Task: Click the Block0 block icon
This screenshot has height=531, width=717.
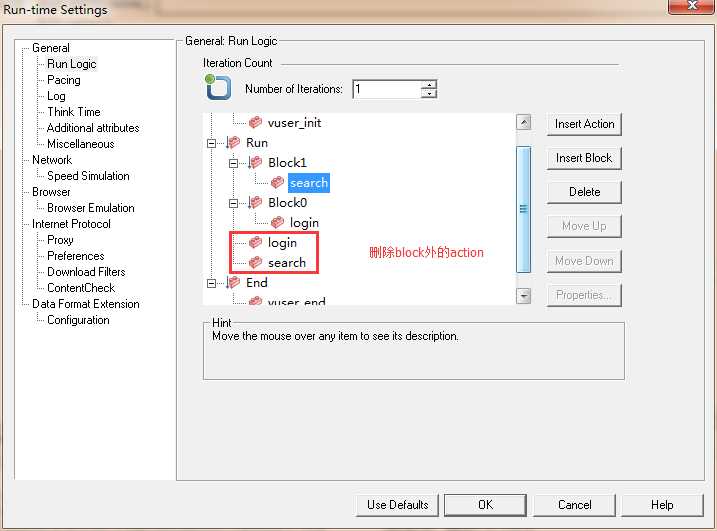Action: click(x=255, y=202)
